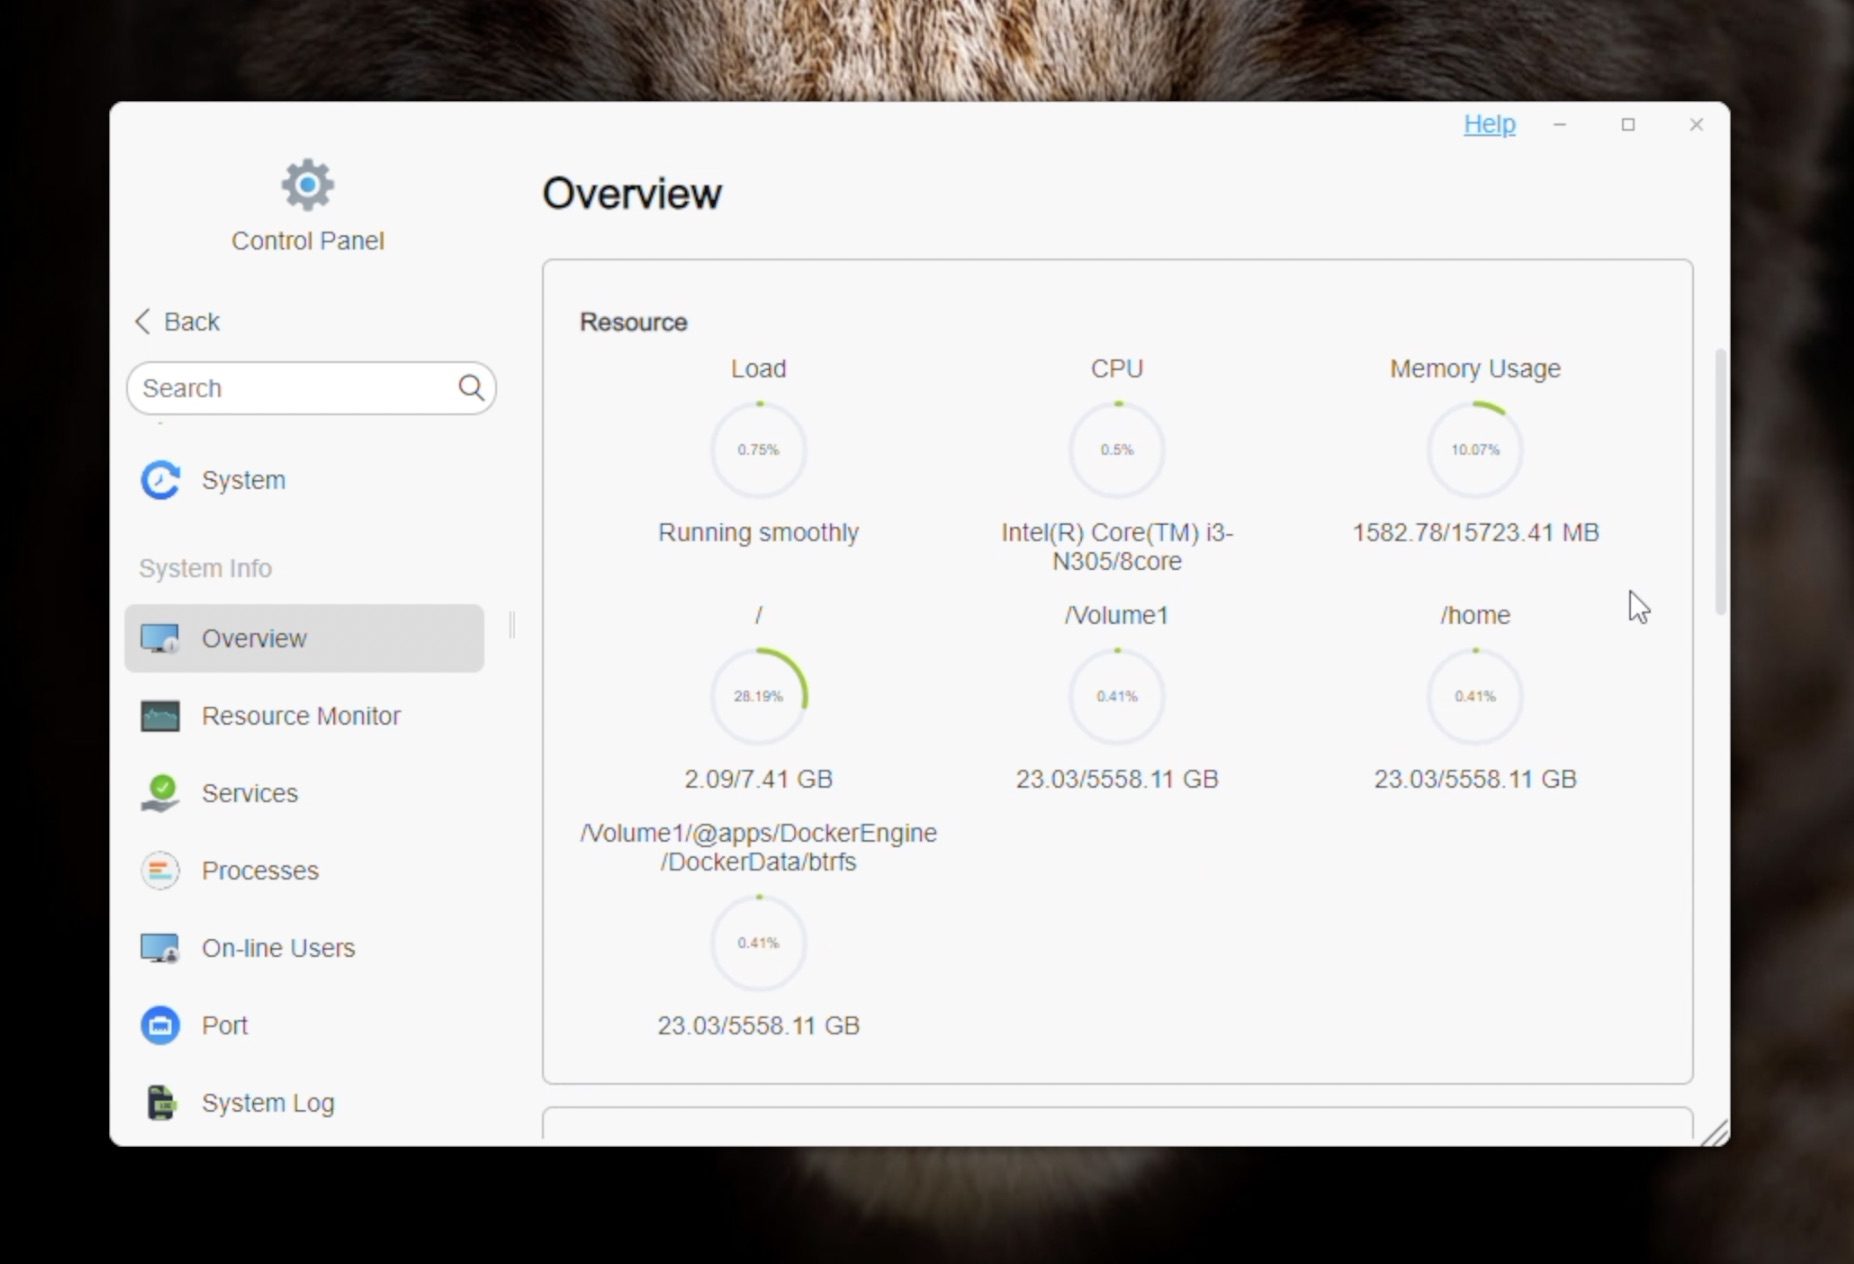This screenshot has width=1854, height=1264.
Task: Click the System Log icon
Action: [160, 1103]
